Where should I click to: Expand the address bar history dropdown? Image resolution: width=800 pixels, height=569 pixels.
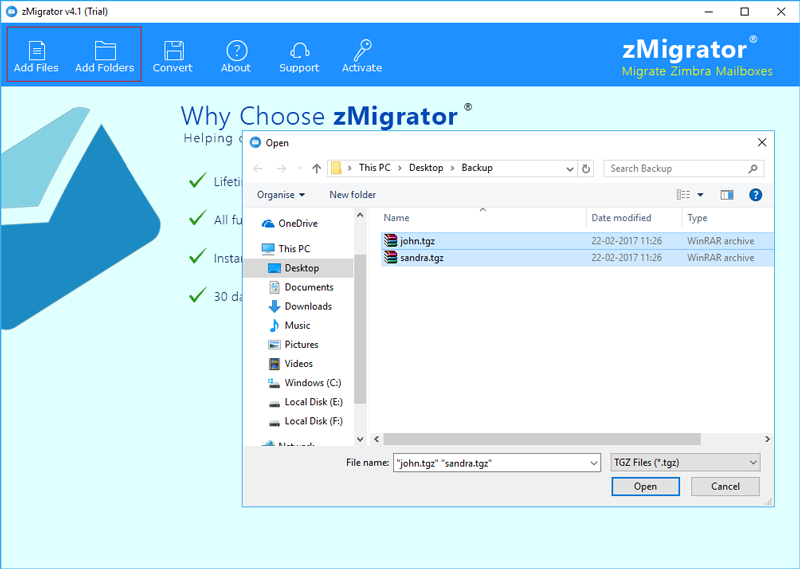(x=570, y=169)
